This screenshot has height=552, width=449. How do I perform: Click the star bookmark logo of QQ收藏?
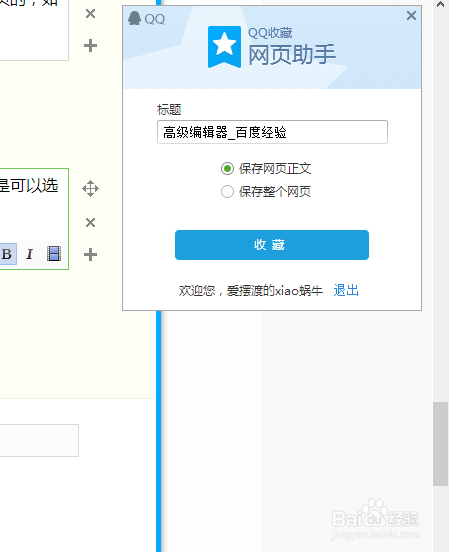click(224, 47)
